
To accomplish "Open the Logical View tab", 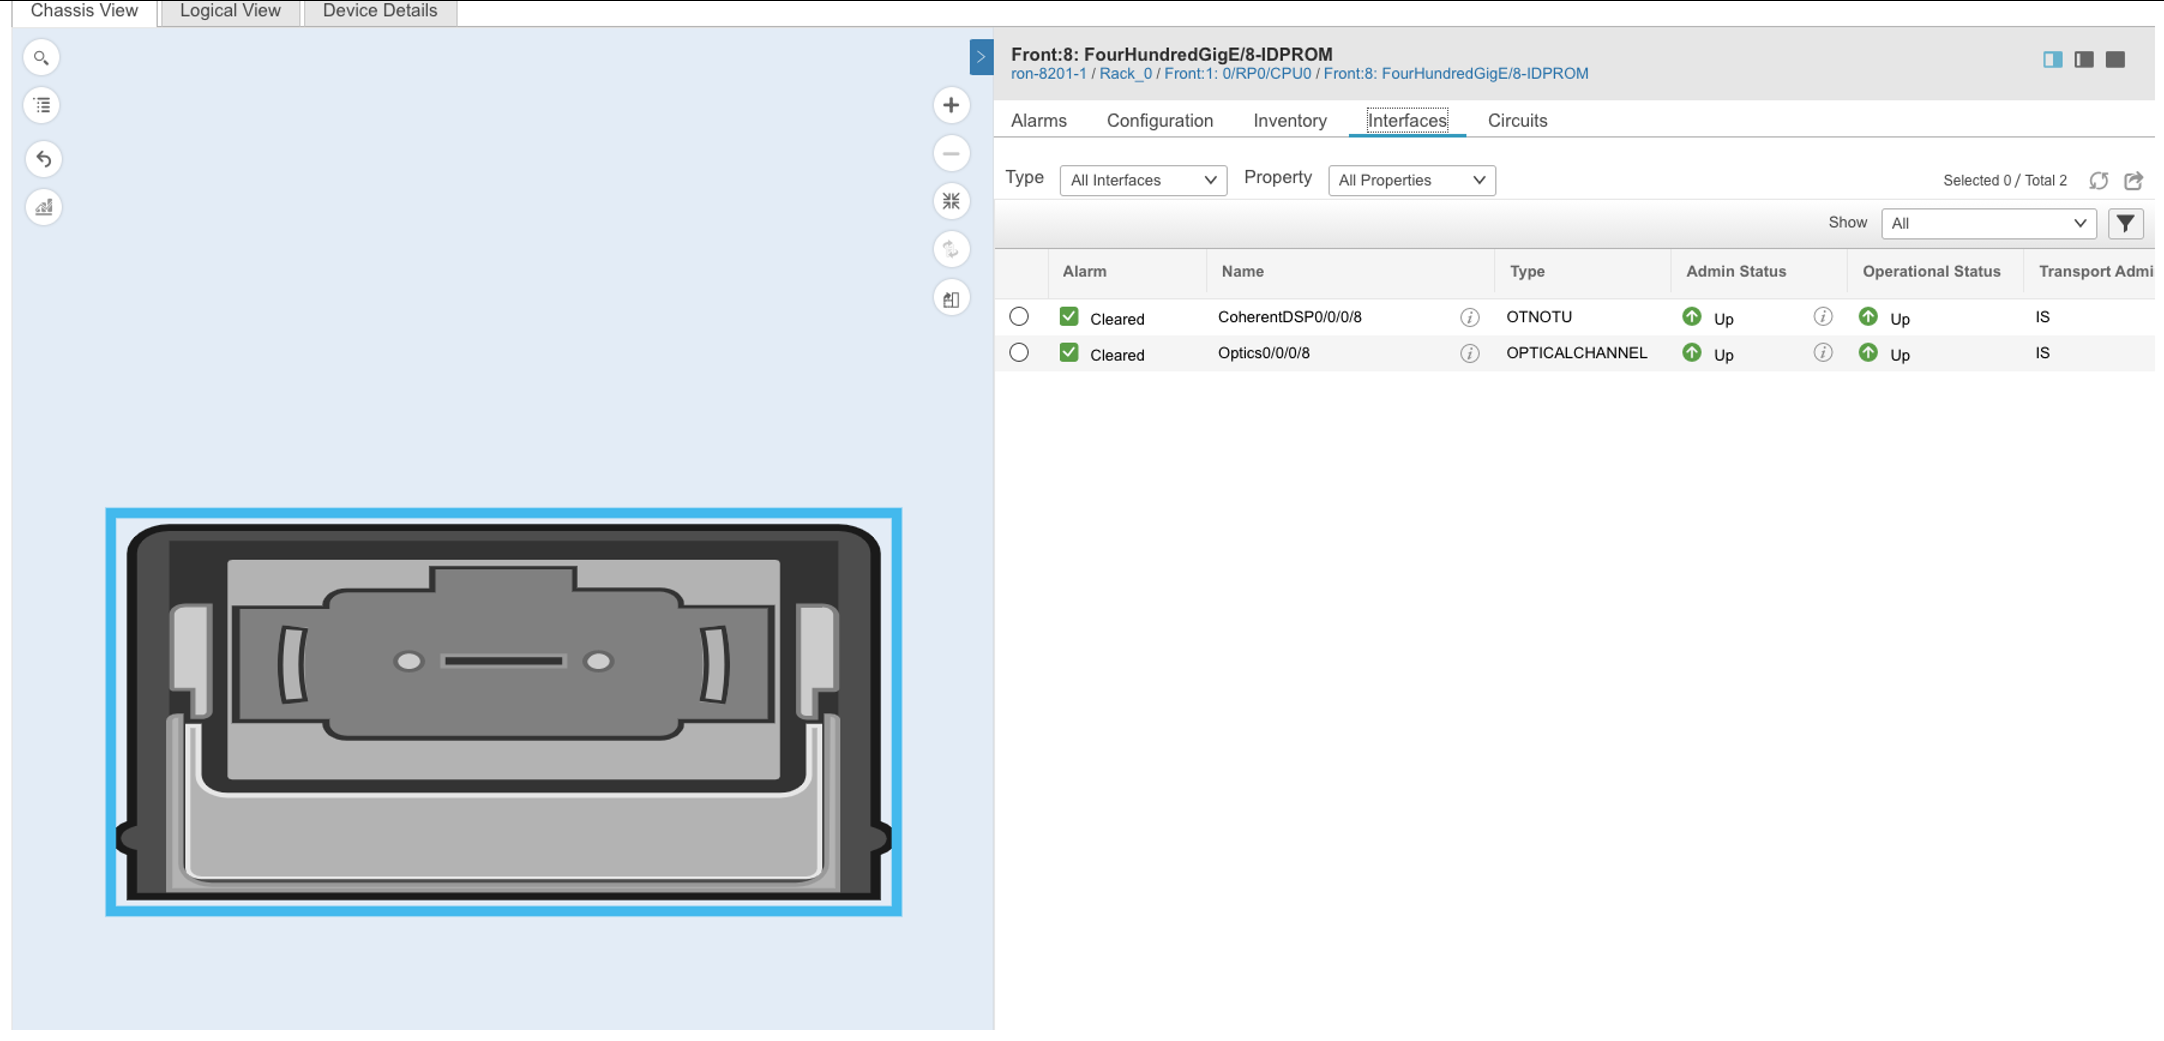I will [x=228, y=11].
